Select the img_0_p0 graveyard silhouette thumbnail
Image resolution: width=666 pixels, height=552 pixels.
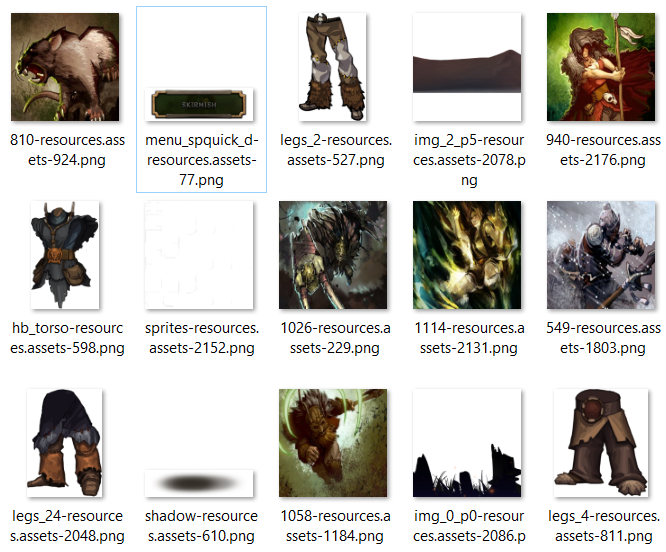(x=467, y=443)
